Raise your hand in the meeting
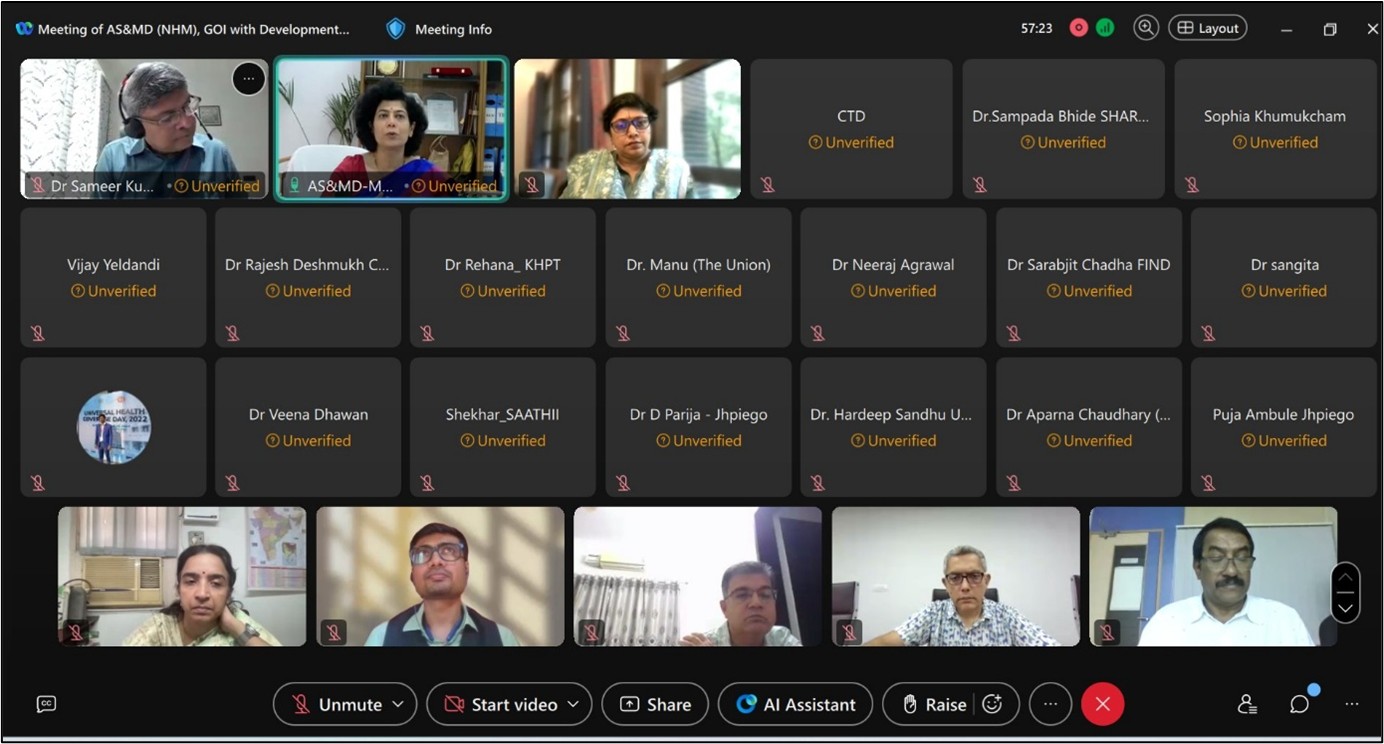The height and width of the screenshot is (744, 1384). tap(934, 704)
